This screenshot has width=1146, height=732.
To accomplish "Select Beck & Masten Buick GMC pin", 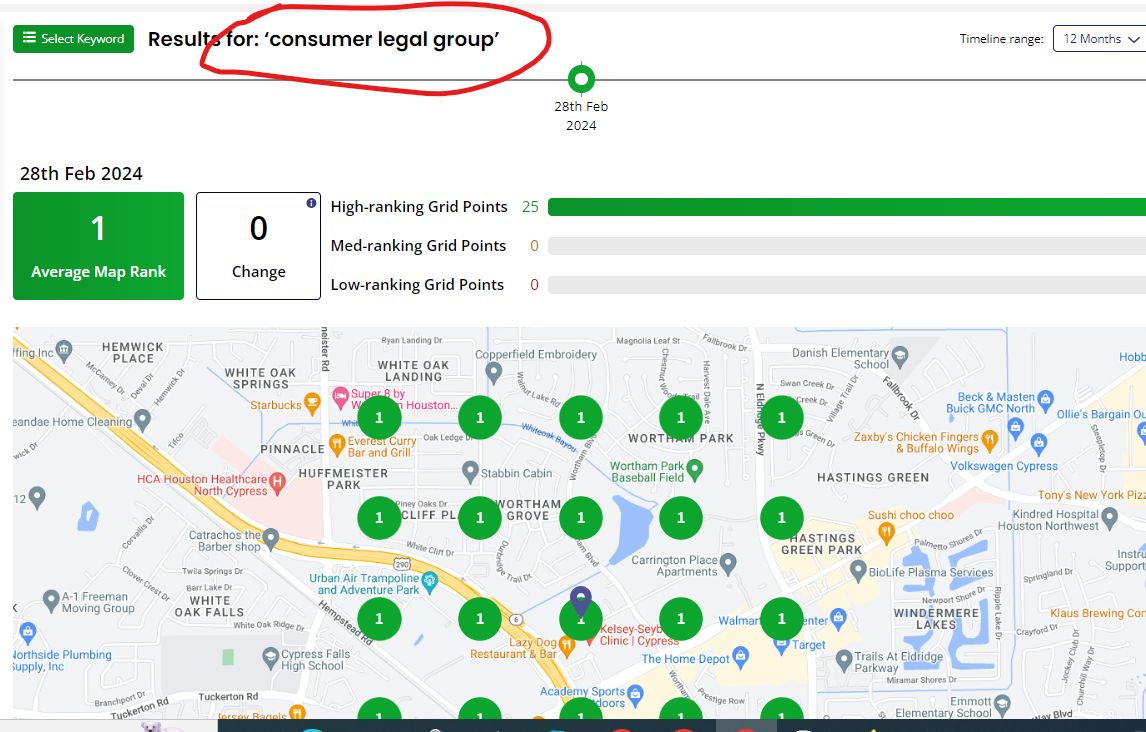I will point(1045,398).
